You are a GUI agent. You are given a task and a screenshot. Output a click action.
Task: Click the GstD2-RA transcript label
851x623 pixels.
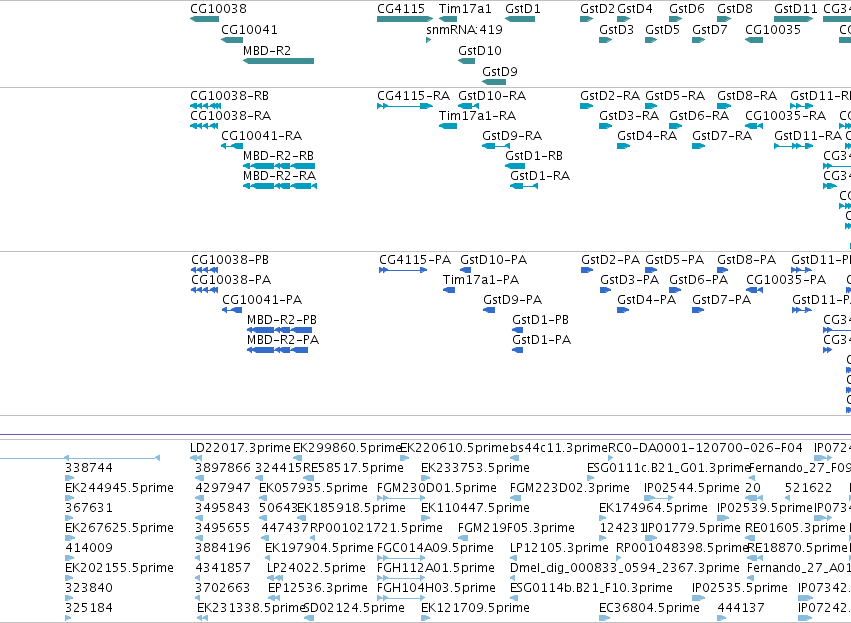coord(610,96)
